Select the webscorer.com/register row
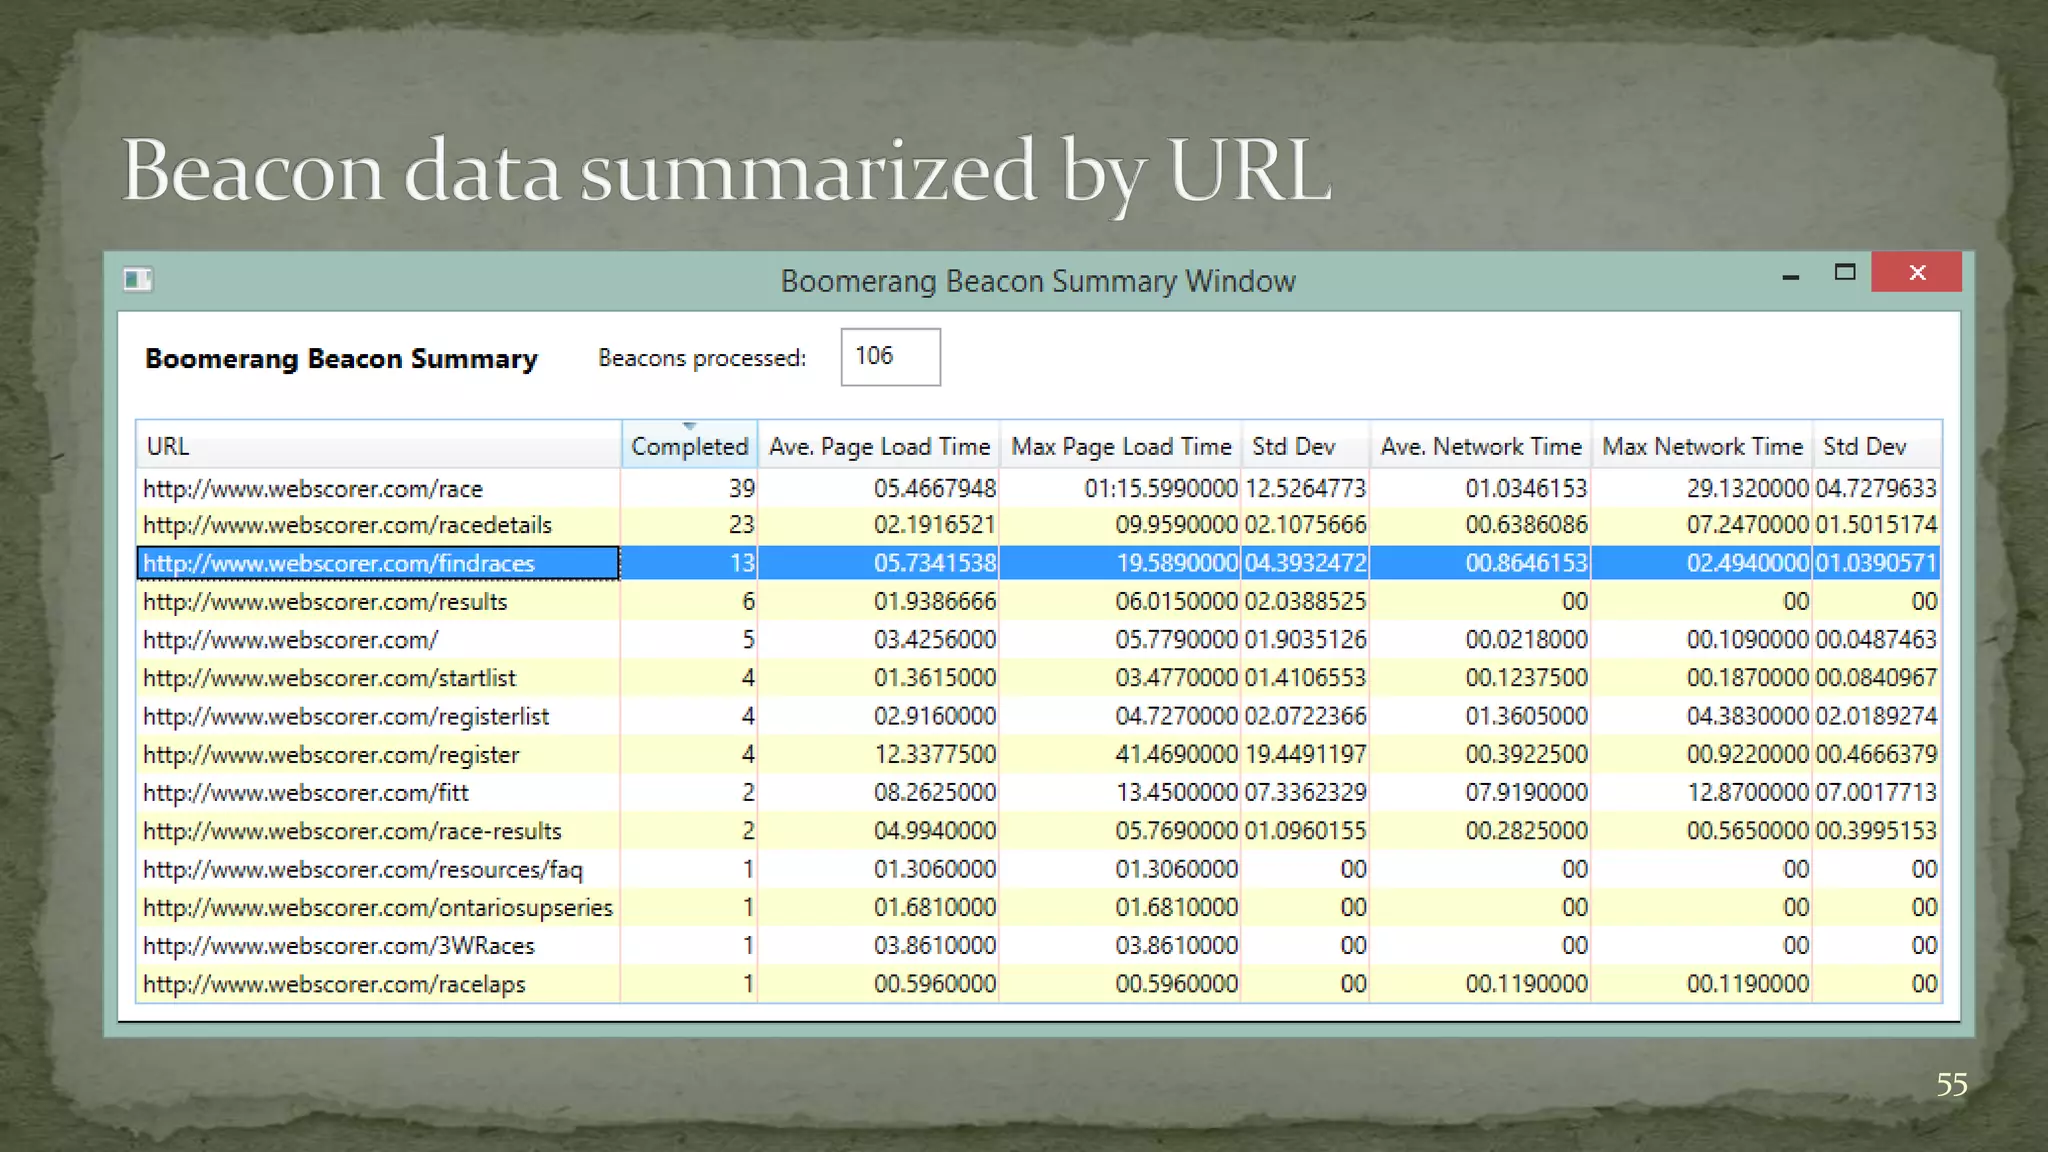Viewport: 2048px width, 1152px height. coord(331,755)
